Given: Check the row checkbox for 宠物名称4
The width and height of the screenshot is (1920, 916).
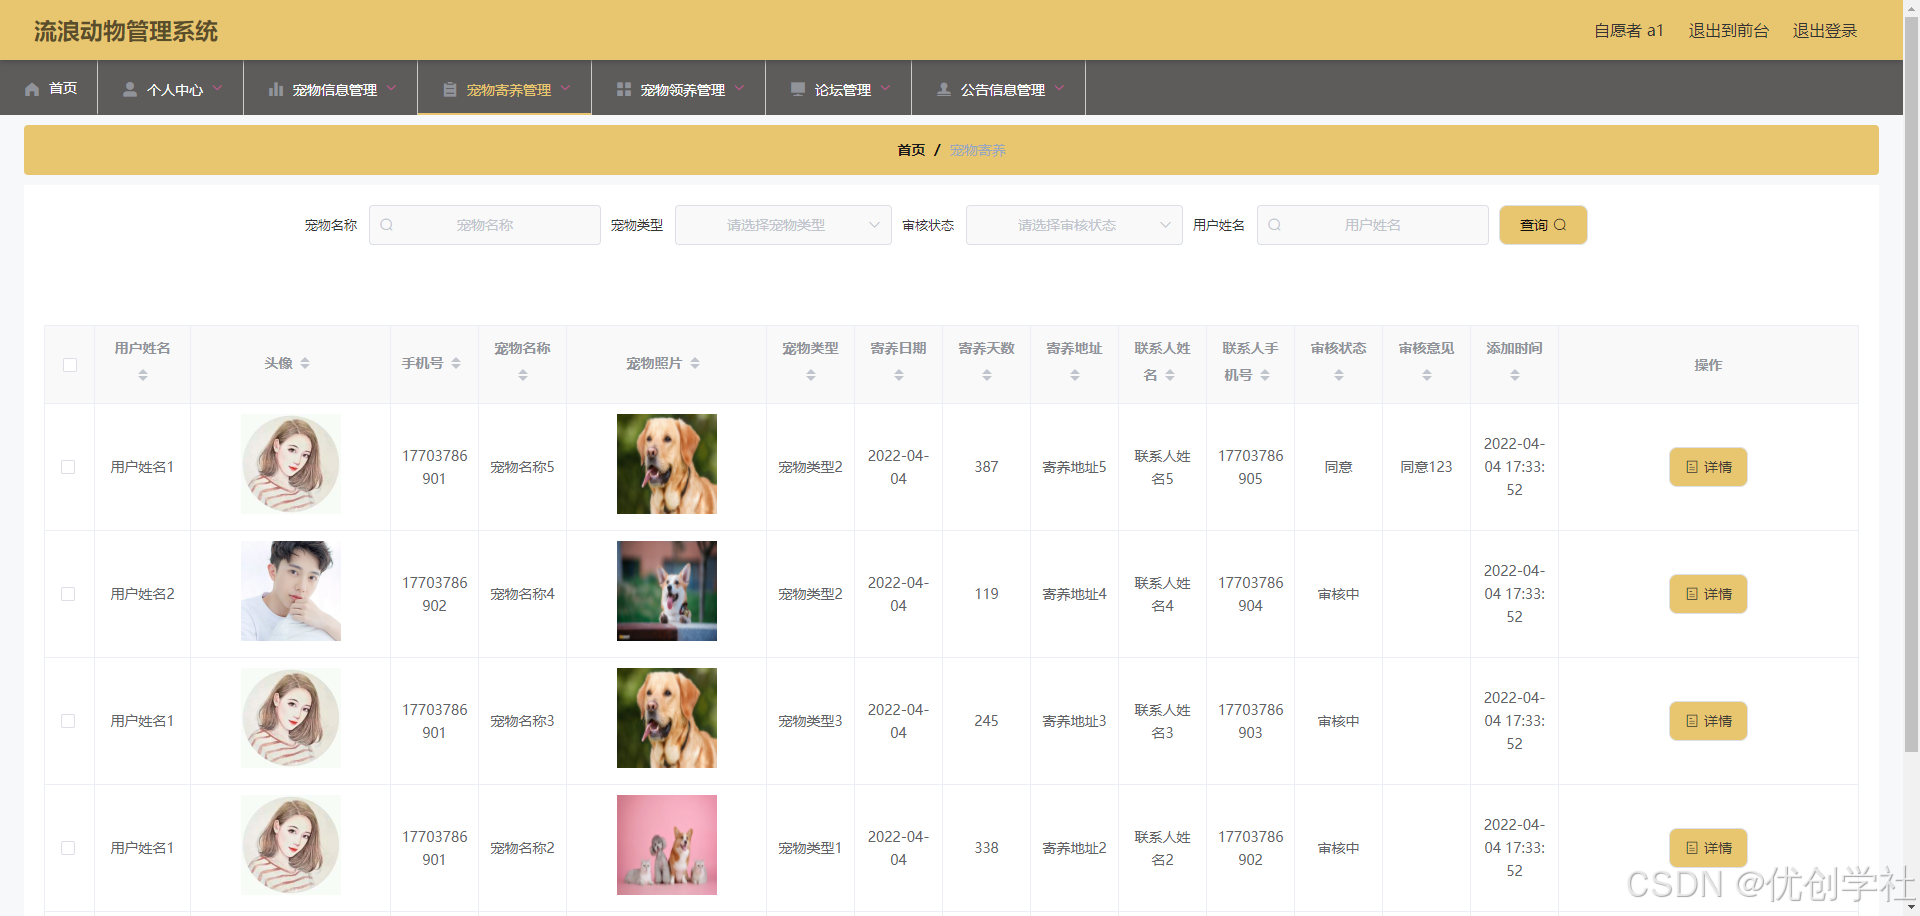Looking at the screenshot, I should point(68,594).
